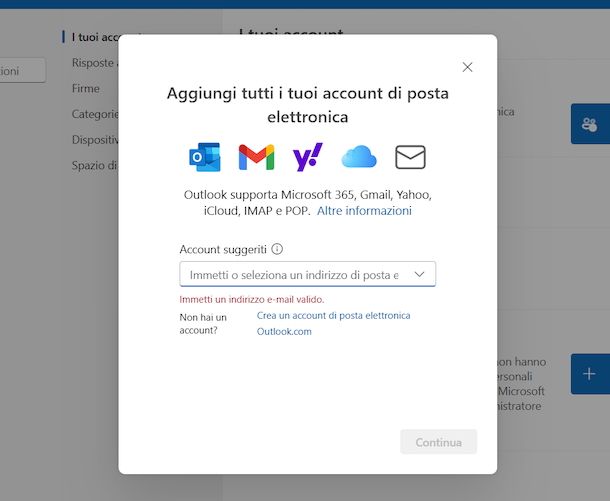
Task: Click the Outlook logo icon
Action: [205, 157]
